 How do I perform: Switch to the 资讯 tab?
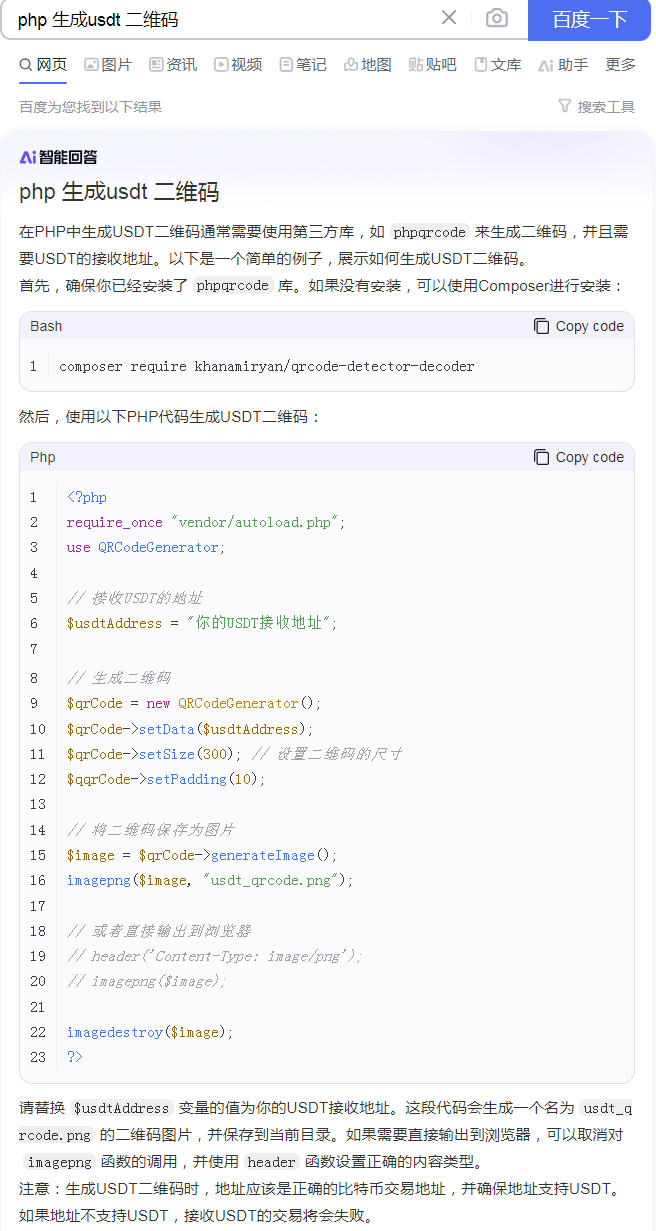[x=173, y=65]
